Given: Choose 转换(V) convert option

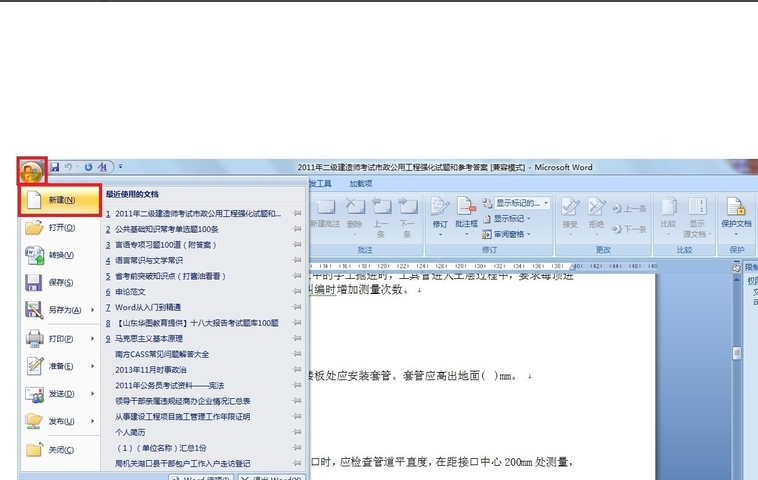Looking at the screenshot, I should [60, 255].
